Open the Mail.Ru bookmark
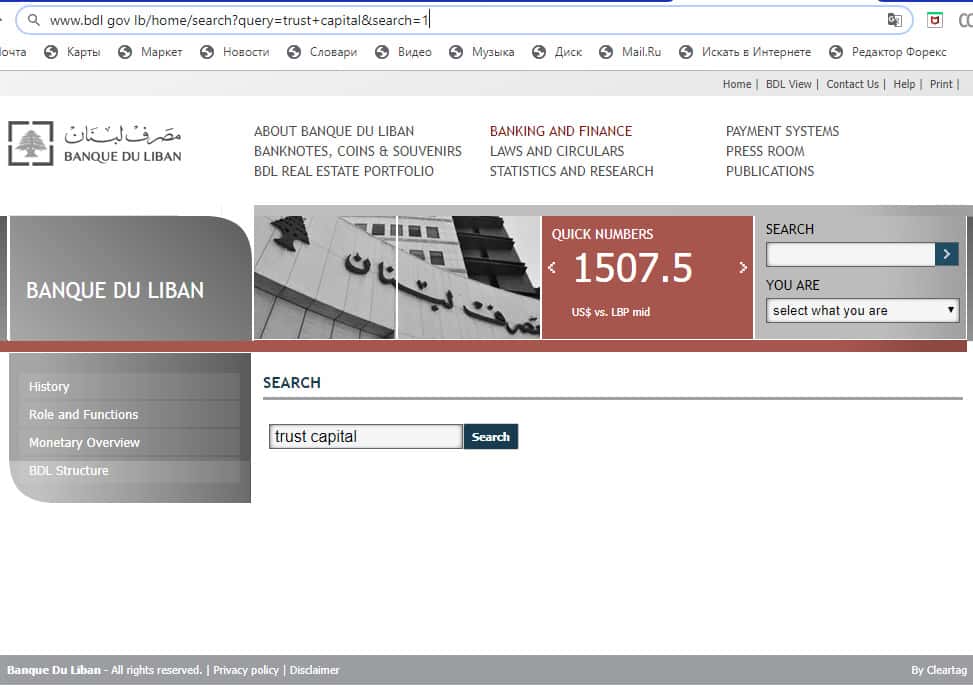The height and width of the screenshot is (693, 973). [x=630, y=52]
